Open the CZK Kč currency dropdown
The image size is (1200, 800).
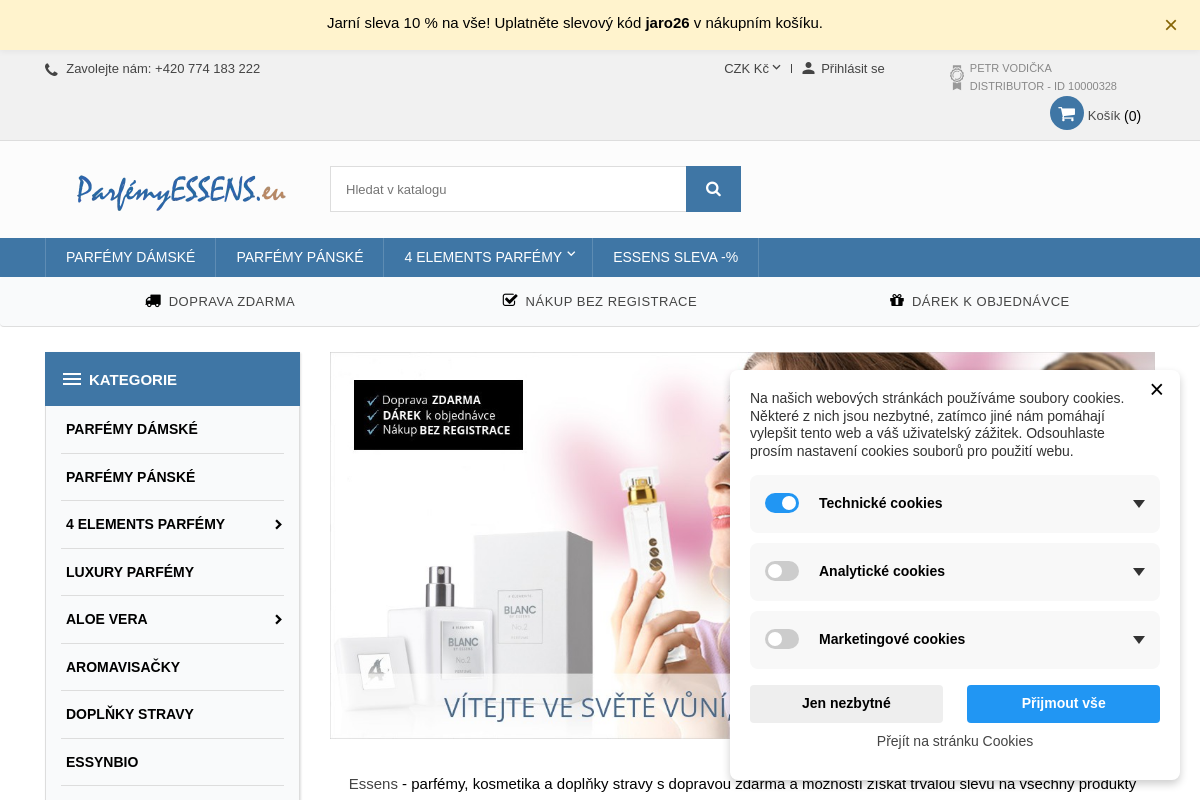click(x=752, y=69)
